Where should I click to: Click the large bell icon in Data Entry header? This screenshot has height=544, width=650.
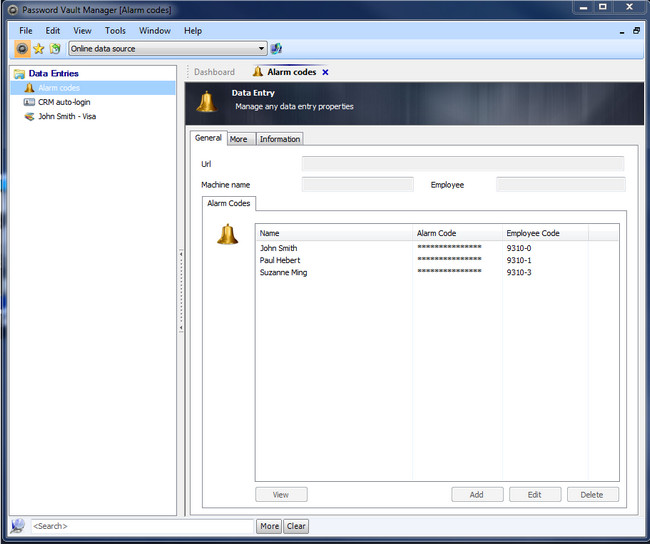(x=206, y=102)
